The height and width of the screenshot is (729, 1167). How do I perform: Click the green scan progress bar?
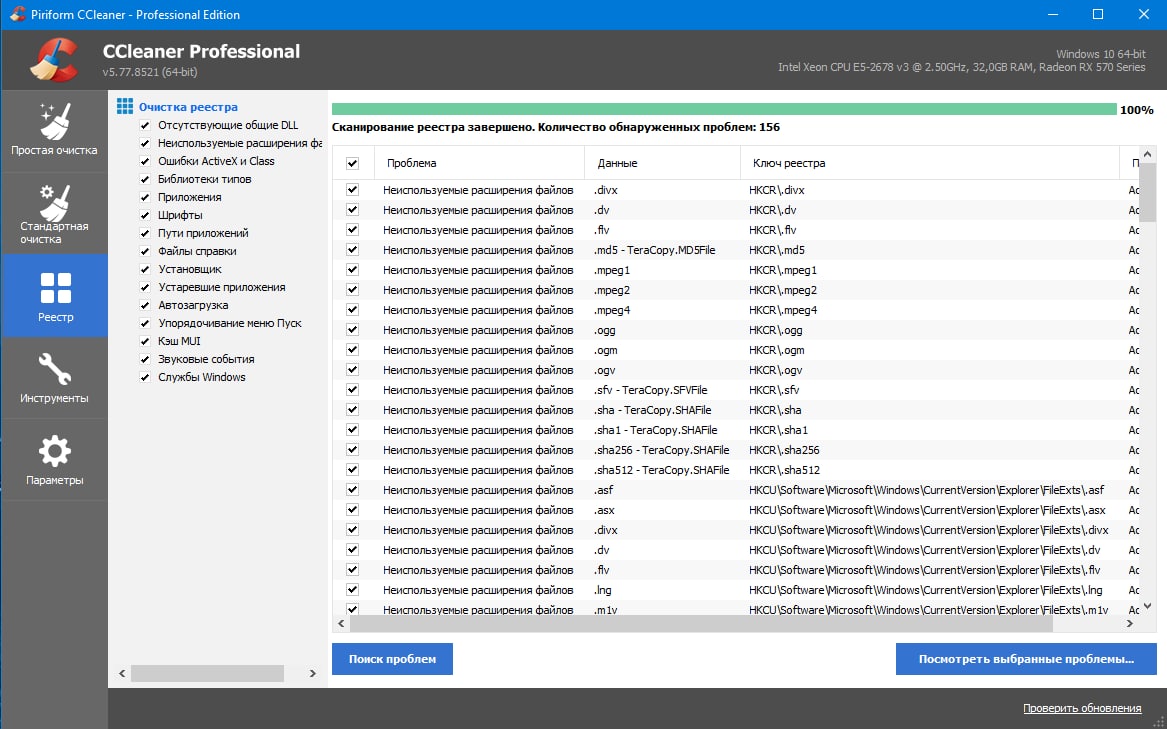[x=724, y=109]
